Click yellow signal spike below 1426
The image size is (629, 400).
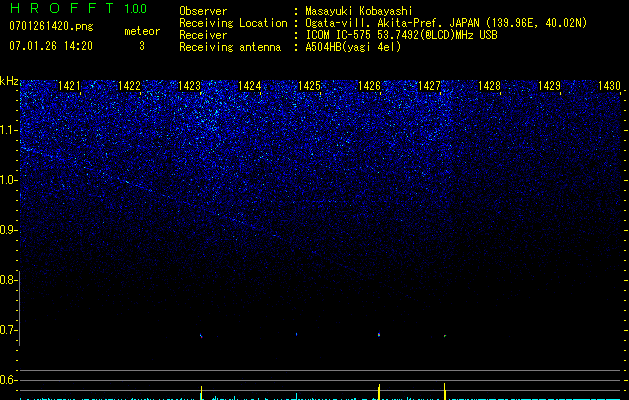pos(379,392)
